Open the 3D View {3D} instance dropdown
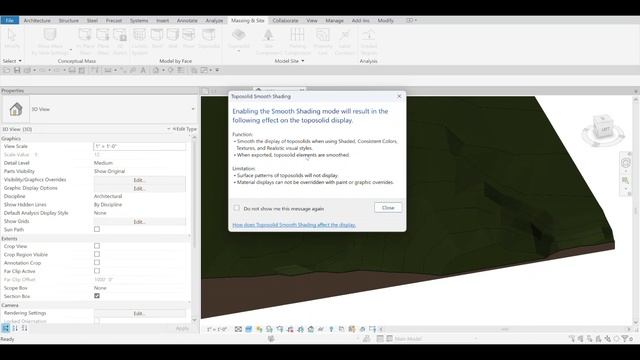640x360 pixels. (x=169, y=129)
